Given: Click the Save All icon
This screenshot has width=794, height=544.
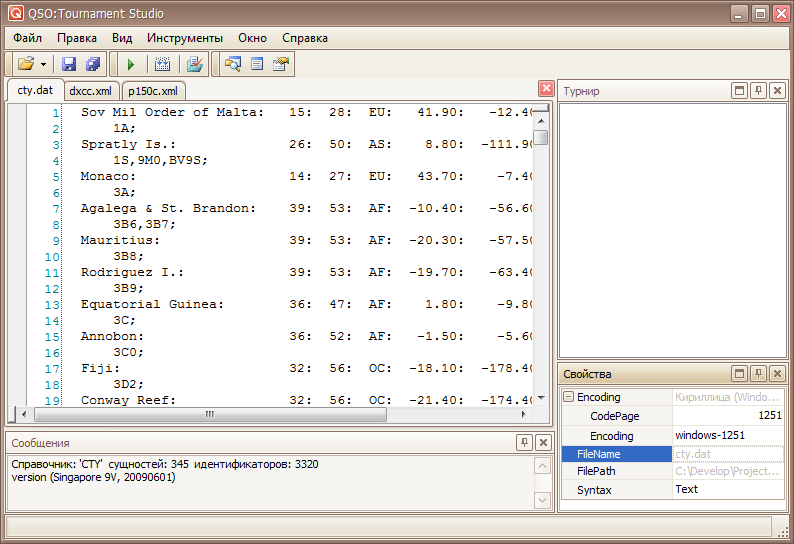Looking at the screenshot, I should click(x=93, y=64).
